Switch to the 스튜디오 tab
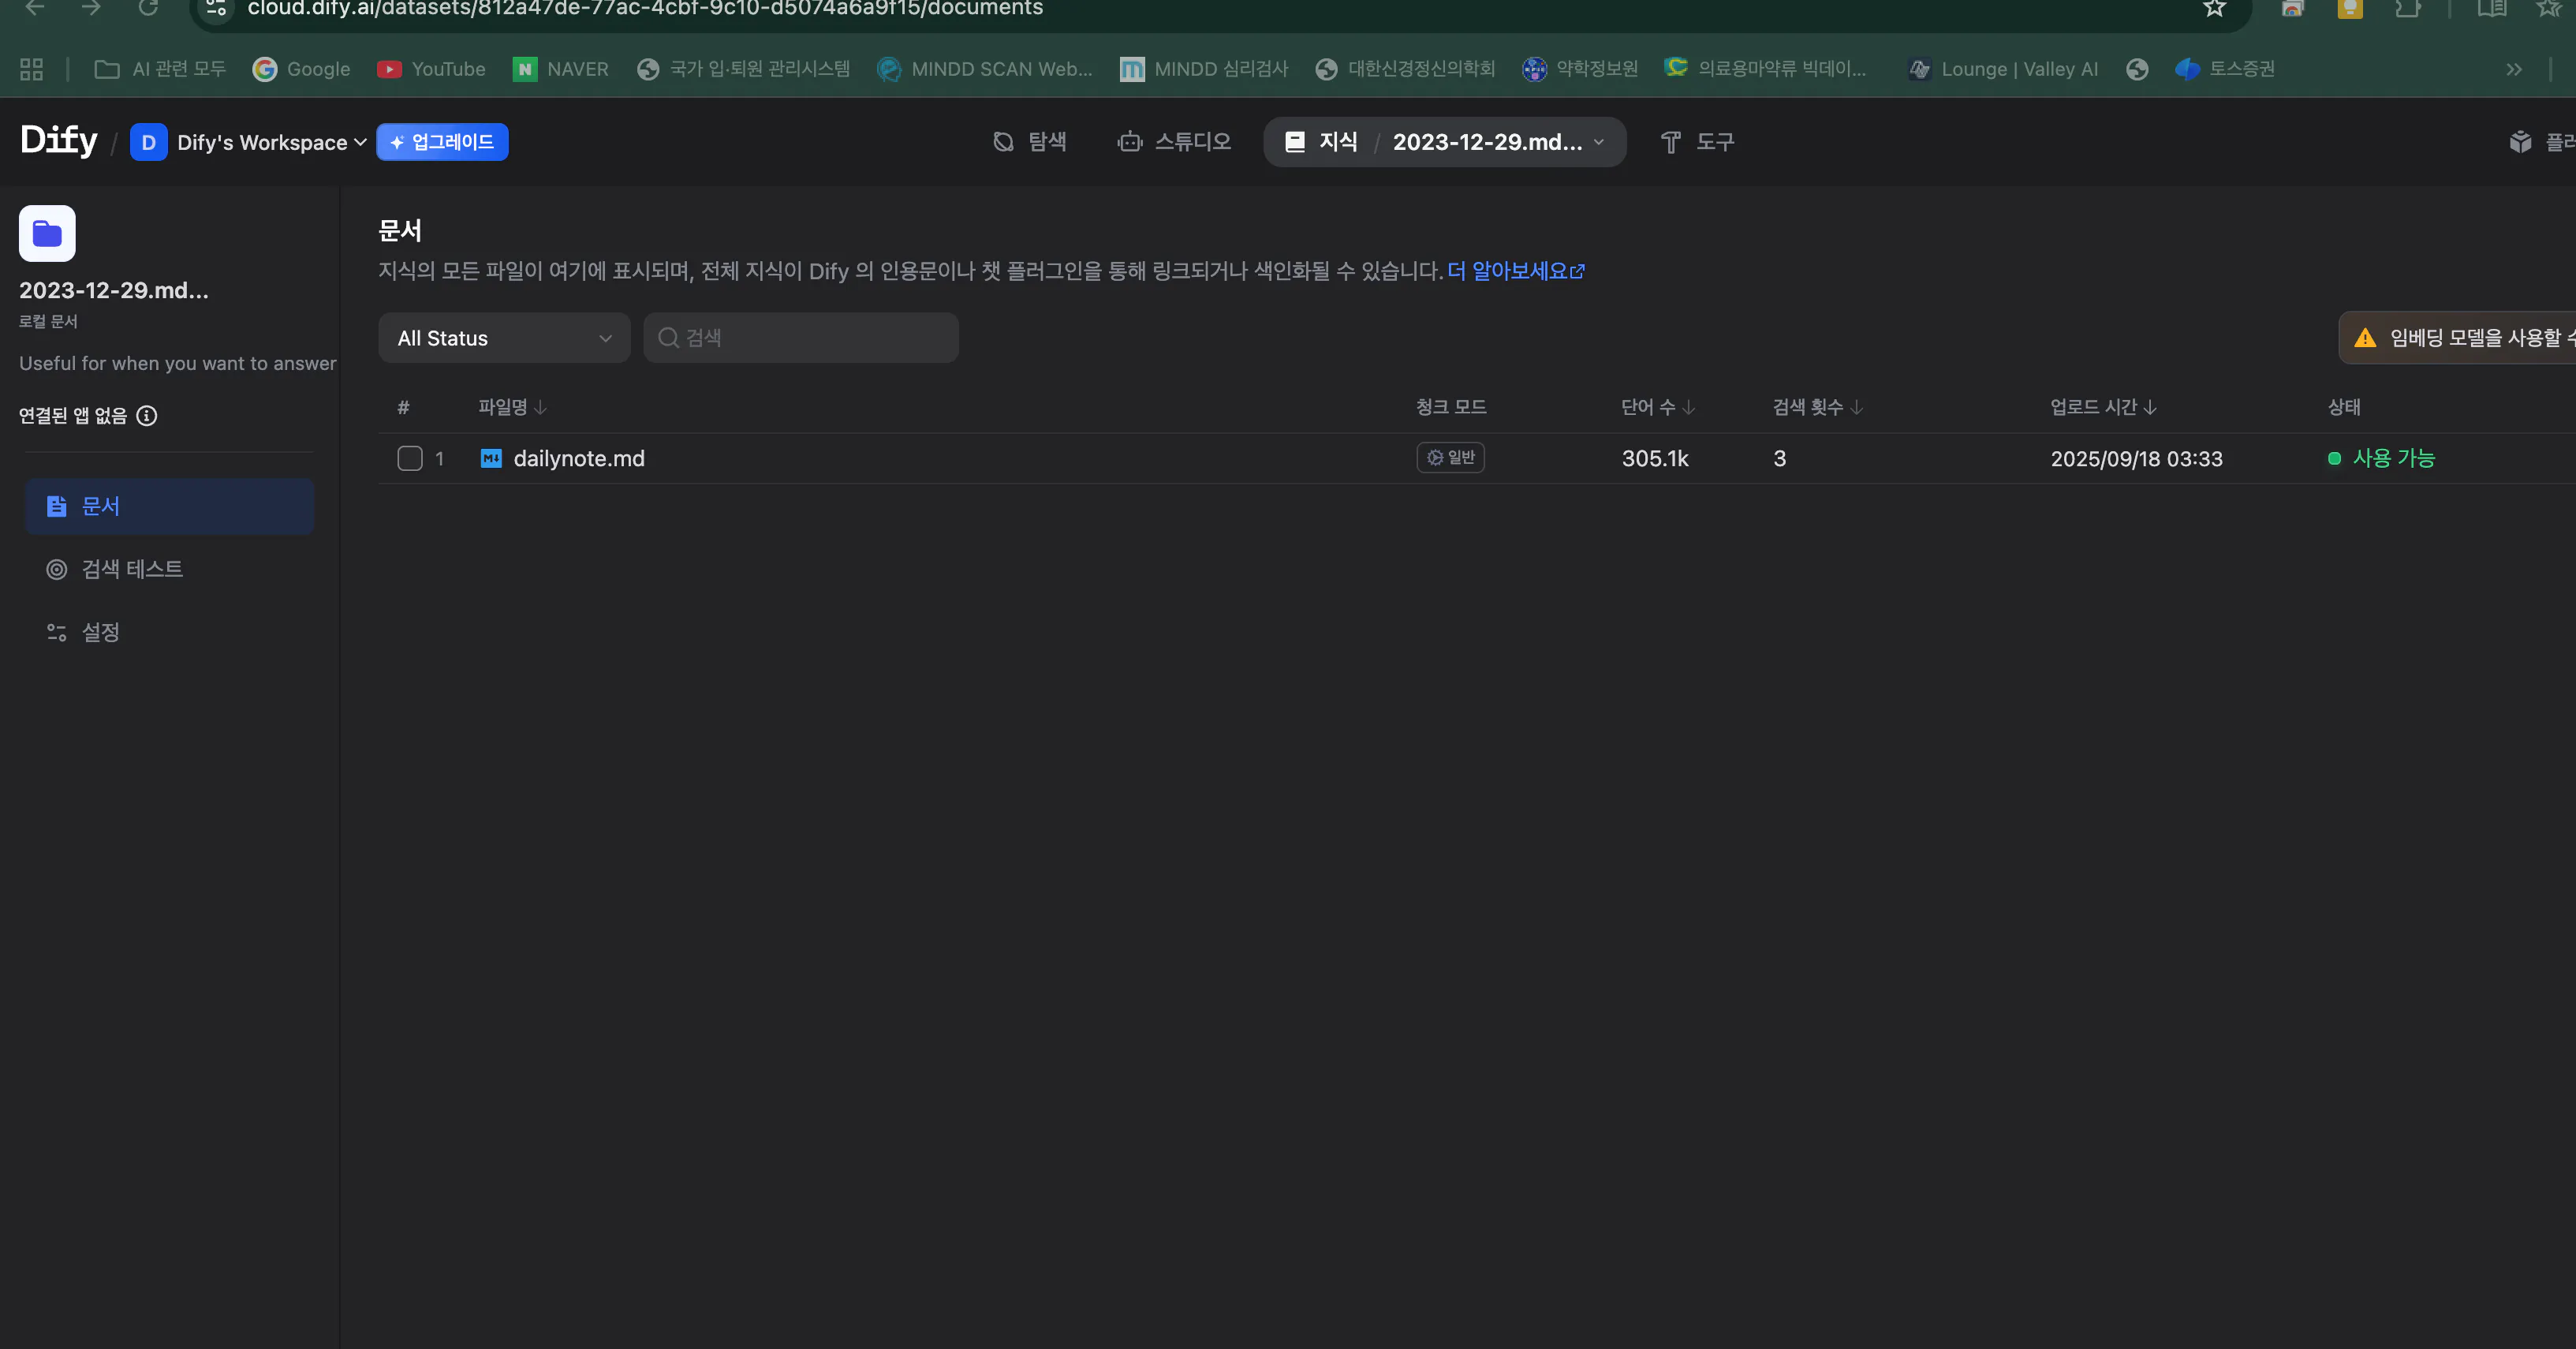The image size is (2576, 1349). (1174, 142)
